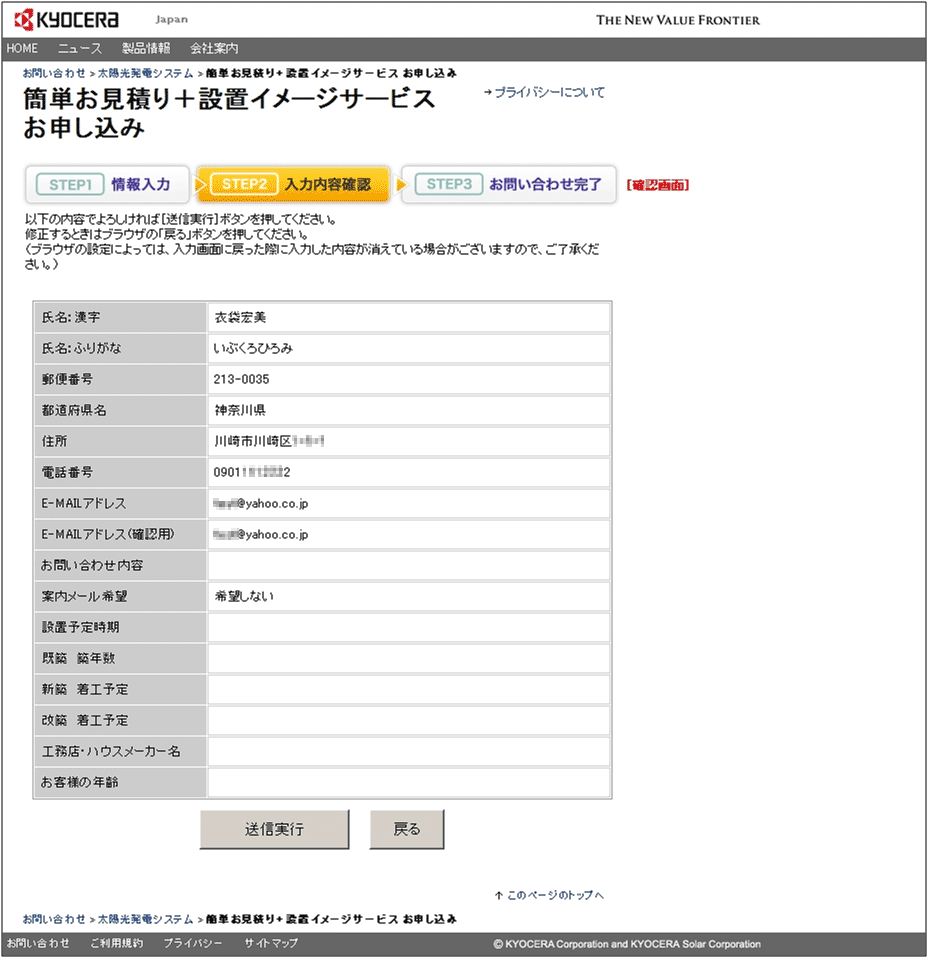This screenshot has width=928, height=958.
Task: Click the page heading 簡単お見積り+設置イメージサービス
Action: [x=229, y=99]
